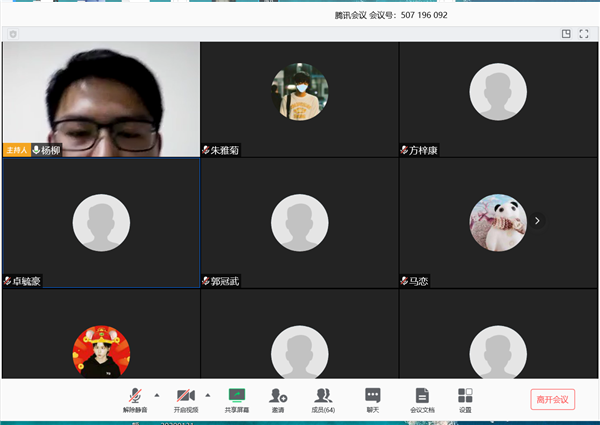Click muted mic icon beside 郭冠武

[x=206, y=281]
